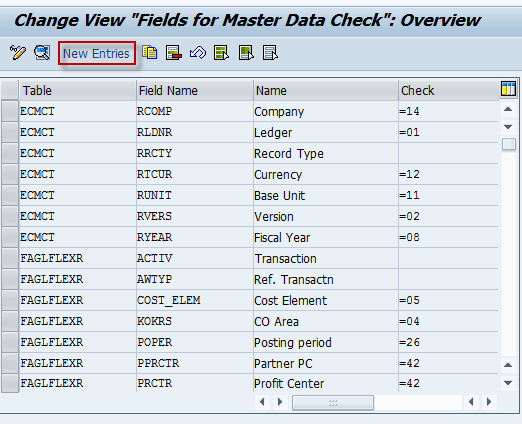Click the magnifier details icon
This screenshot has height=424, width=522.
point(42,53)
